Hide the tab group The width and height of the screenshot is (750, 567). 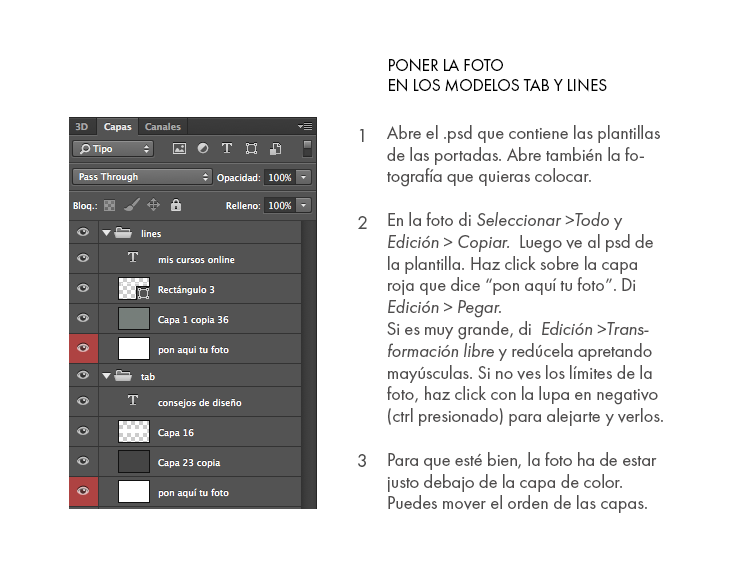tap(83, 375)
